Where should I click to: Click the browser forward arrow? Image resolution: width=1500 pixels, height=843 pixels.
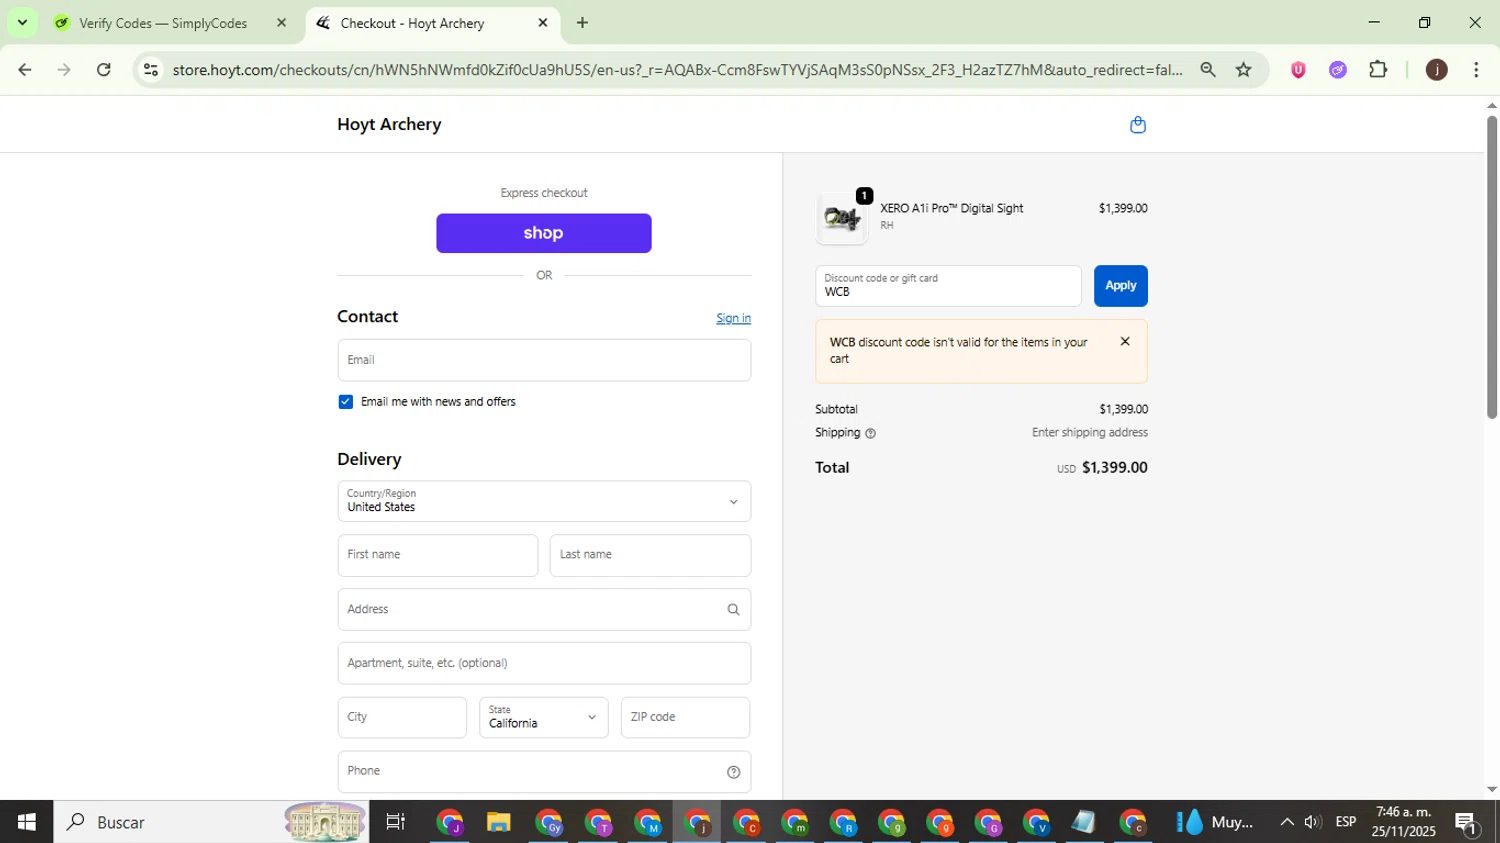tap(64, 70)
